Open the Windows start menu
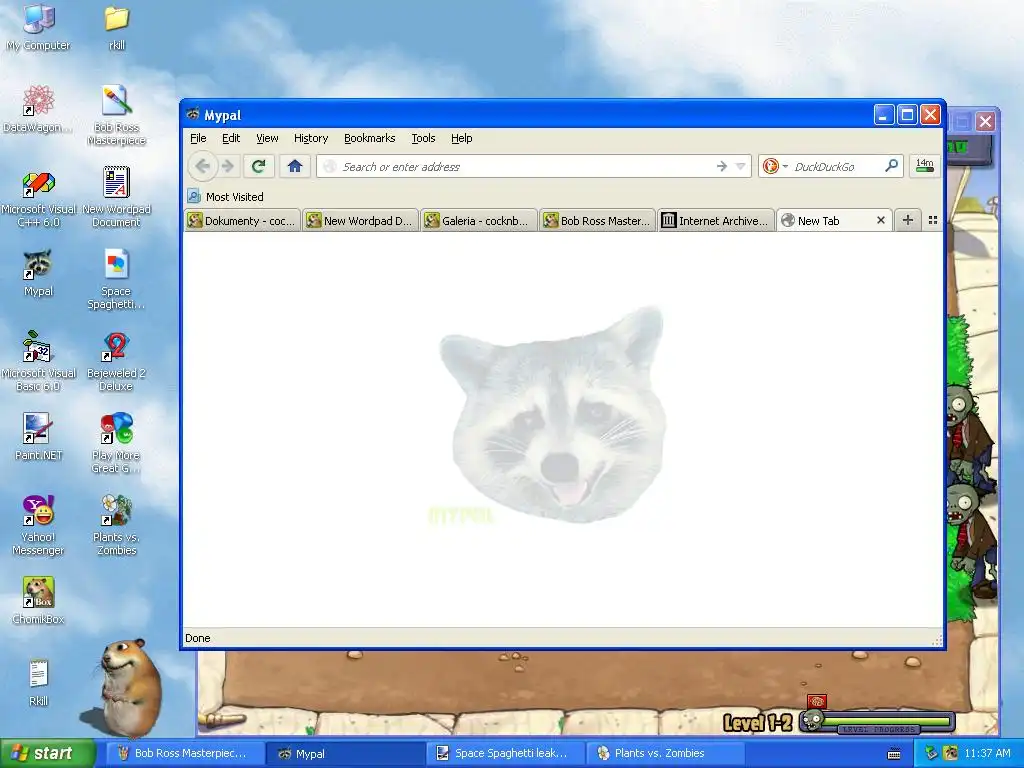 click(x=47, y=753)
